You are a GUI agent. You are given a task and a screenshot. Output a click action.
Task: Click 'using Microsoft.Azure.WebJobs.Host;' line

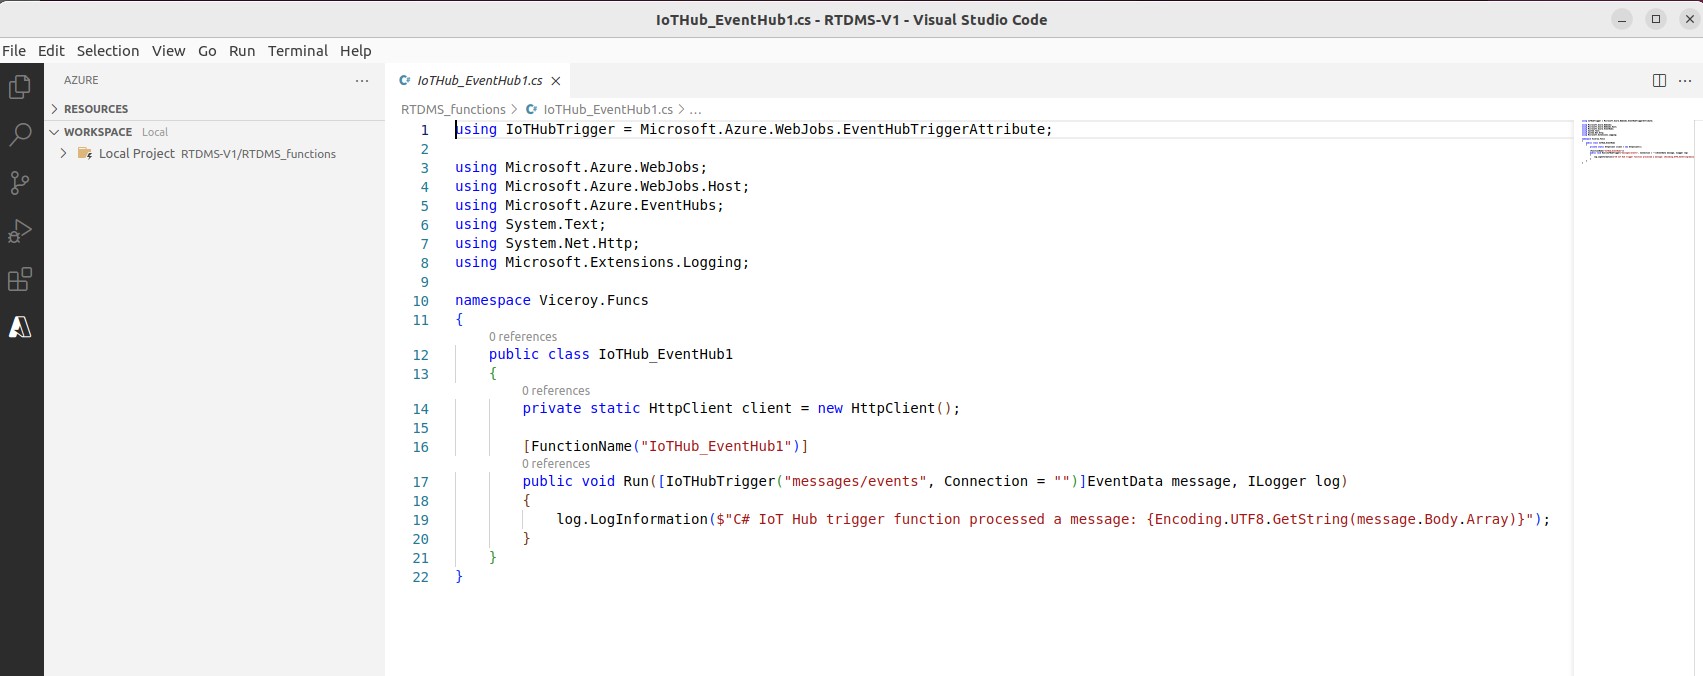coord(602,186)
